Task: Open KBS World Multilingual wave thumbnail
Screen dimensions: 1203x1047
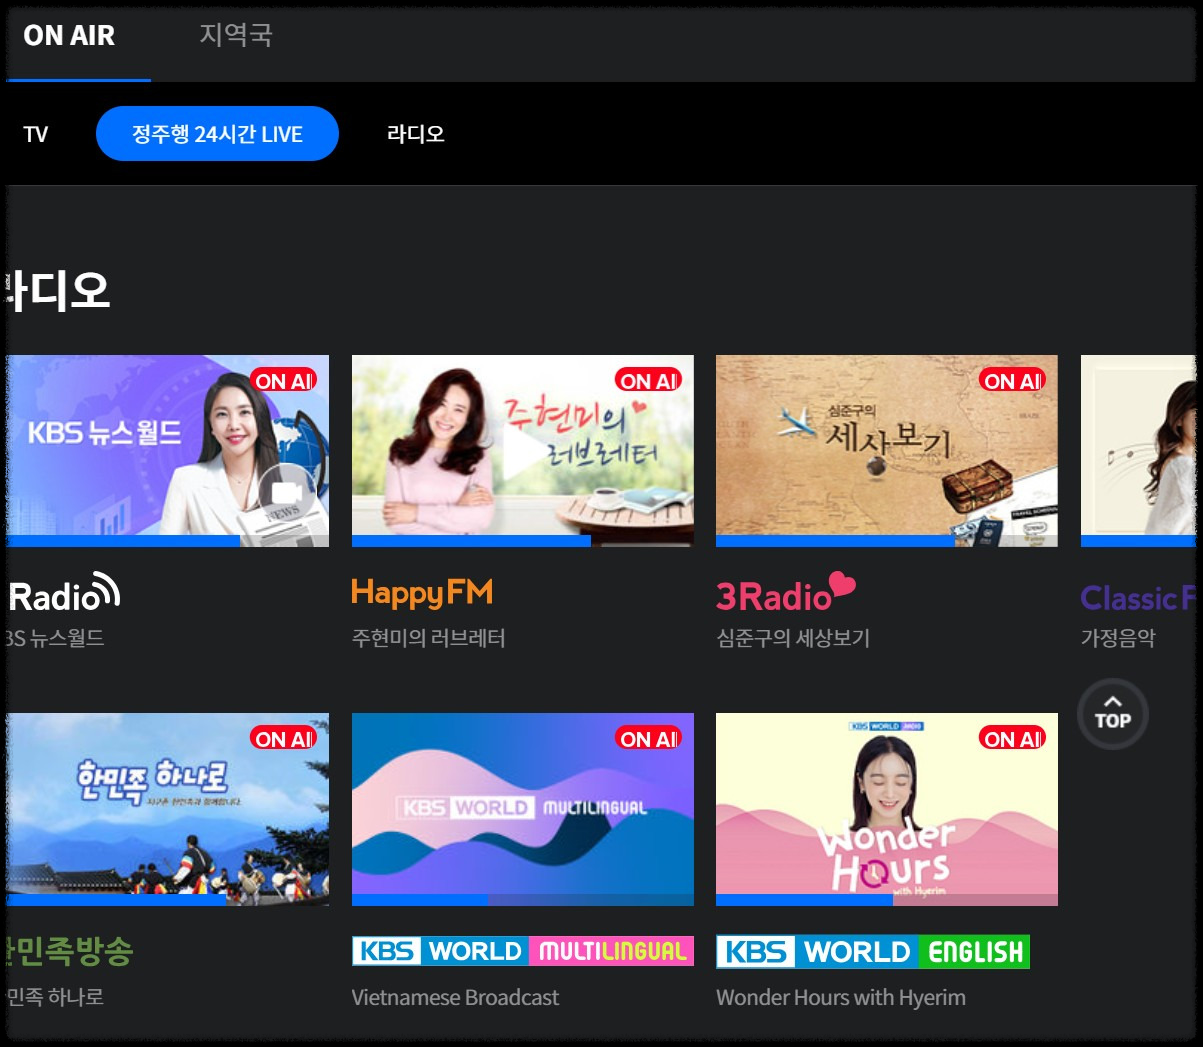Action: [x=522, y=809]
